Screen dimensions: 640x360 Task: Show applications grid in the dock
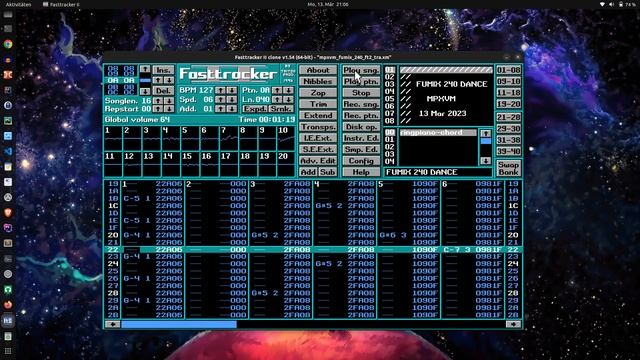point(8,351)
